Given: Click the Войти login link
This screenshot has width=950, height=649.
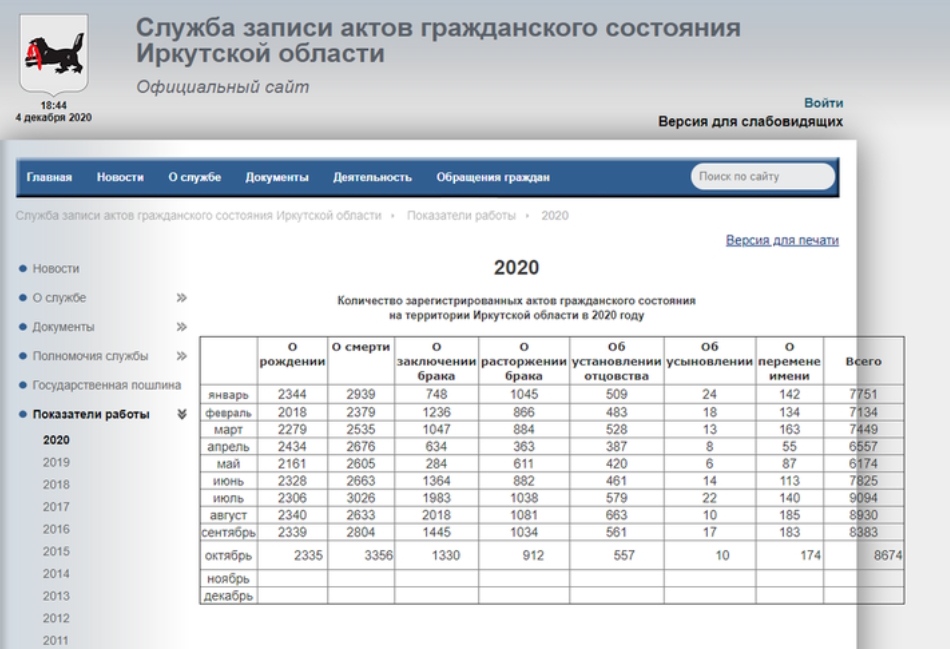Looking at the screenshot, I should (823, 103).
